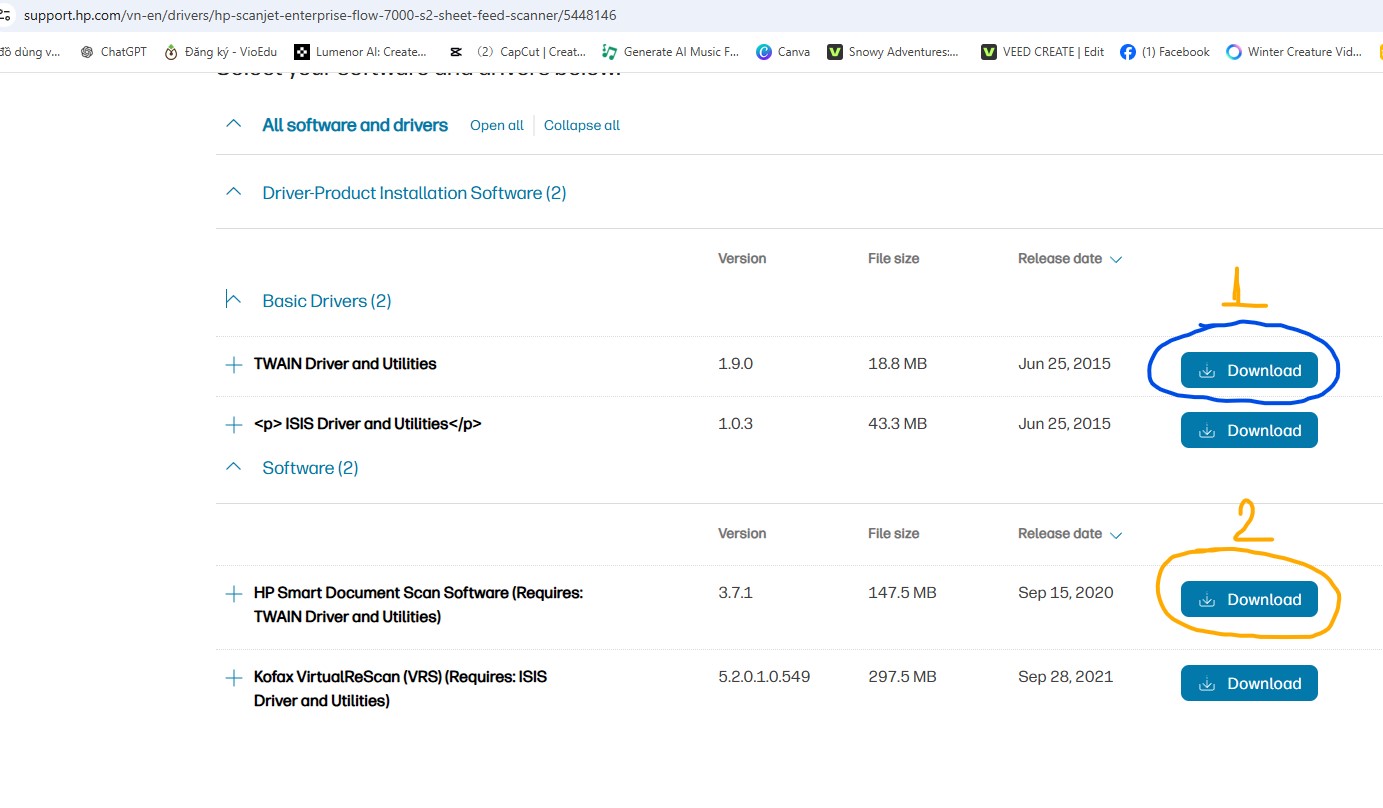Collapse the Driver-Product Installation Software section
This screenshot has width=1383, height=808.
tap(234, 192)
